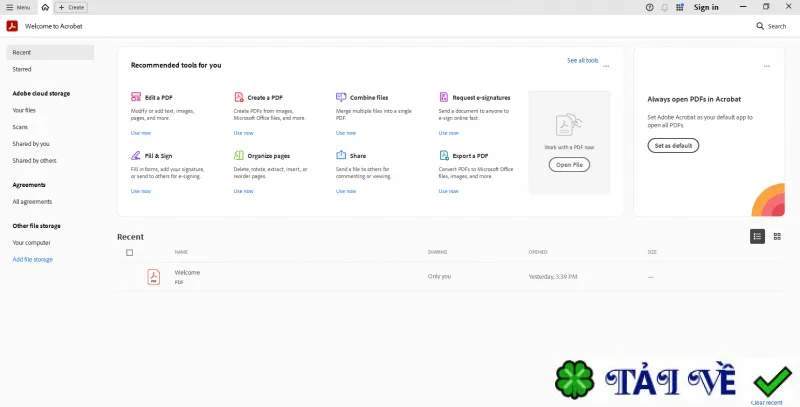Click the Welcome PDF file icon
800x407 pixels.
pyautogui.click(x=154, y=277)
